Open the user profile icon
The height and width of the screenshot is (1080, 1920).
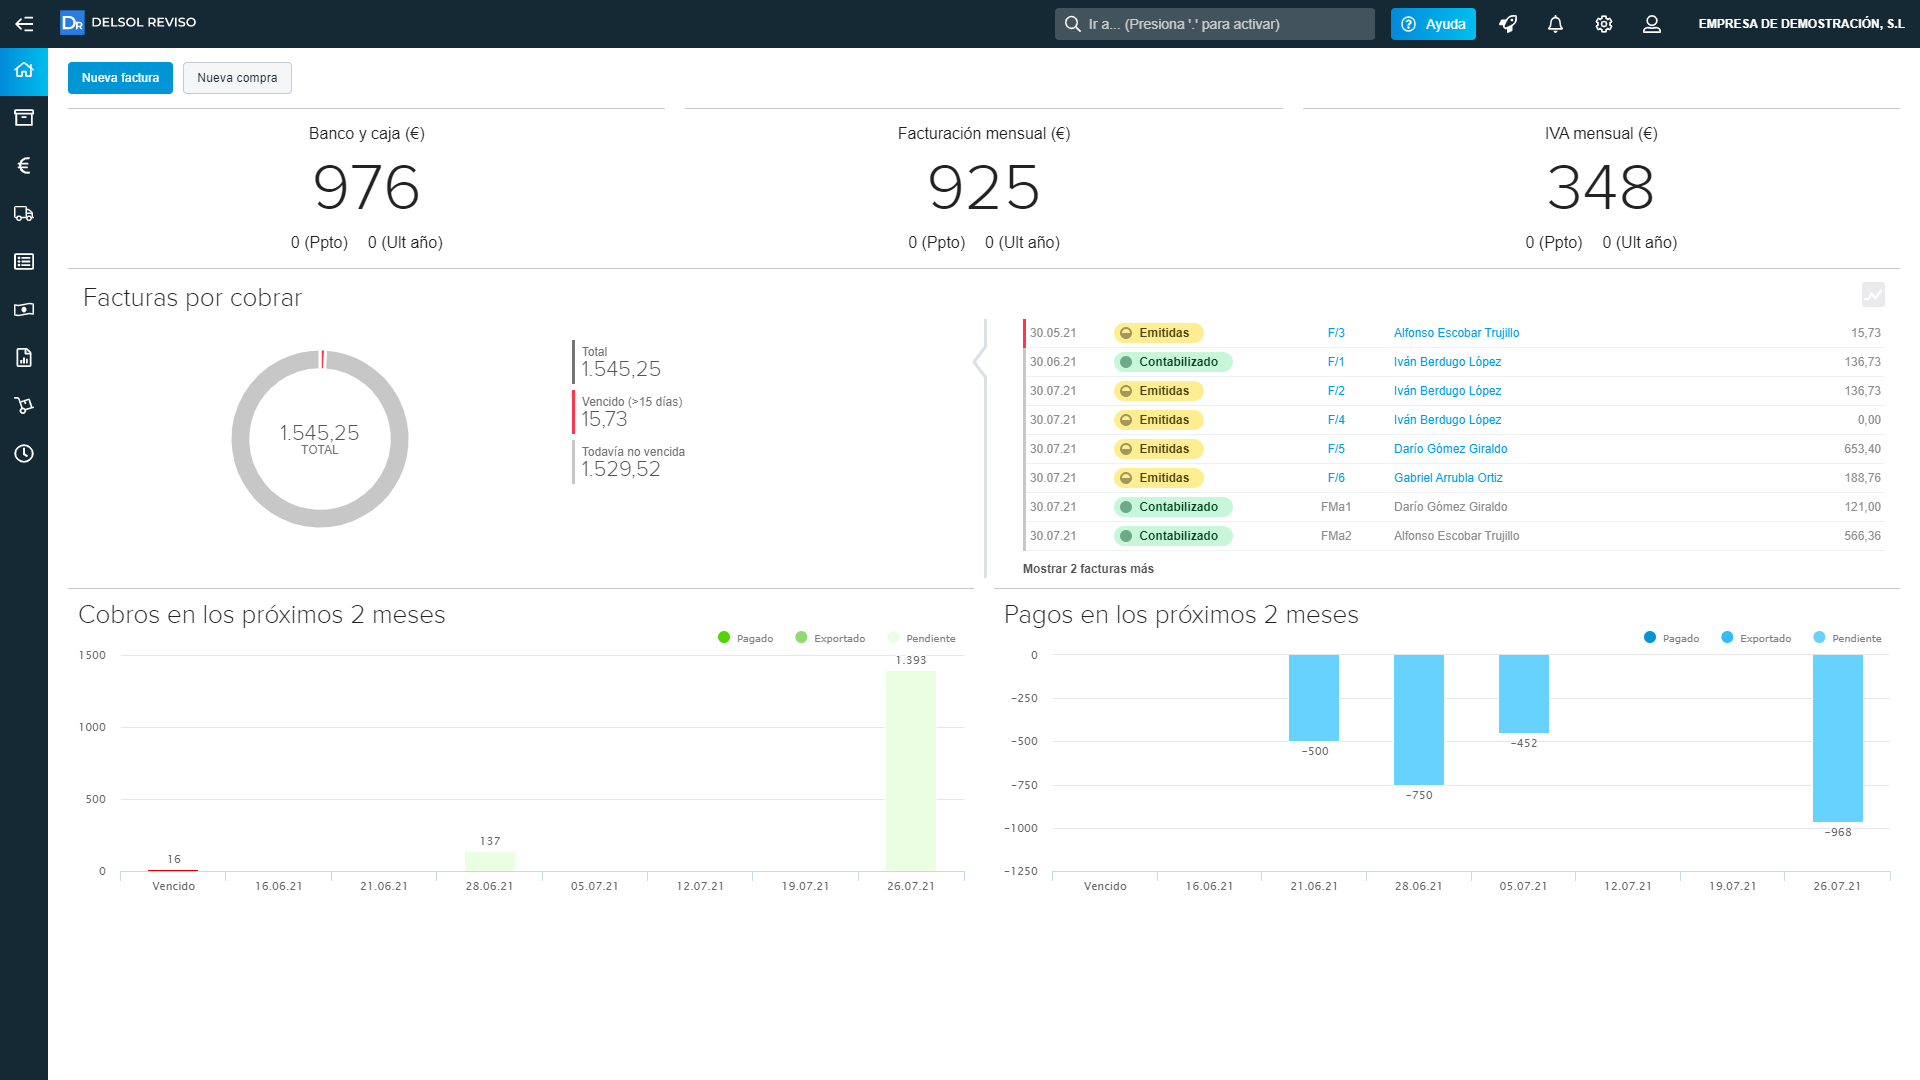(1652, 24)
